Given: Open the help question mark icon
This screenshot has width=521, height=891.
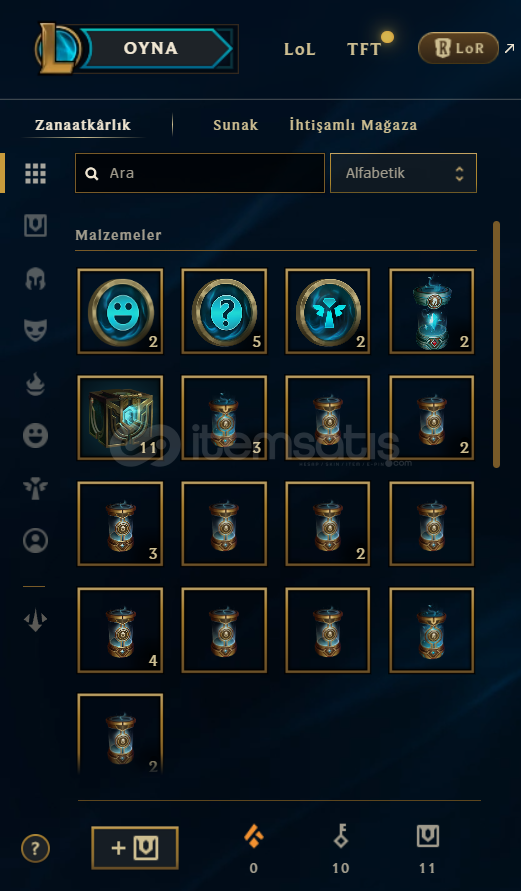Looking at the screenshot, I should pos(35,849).
